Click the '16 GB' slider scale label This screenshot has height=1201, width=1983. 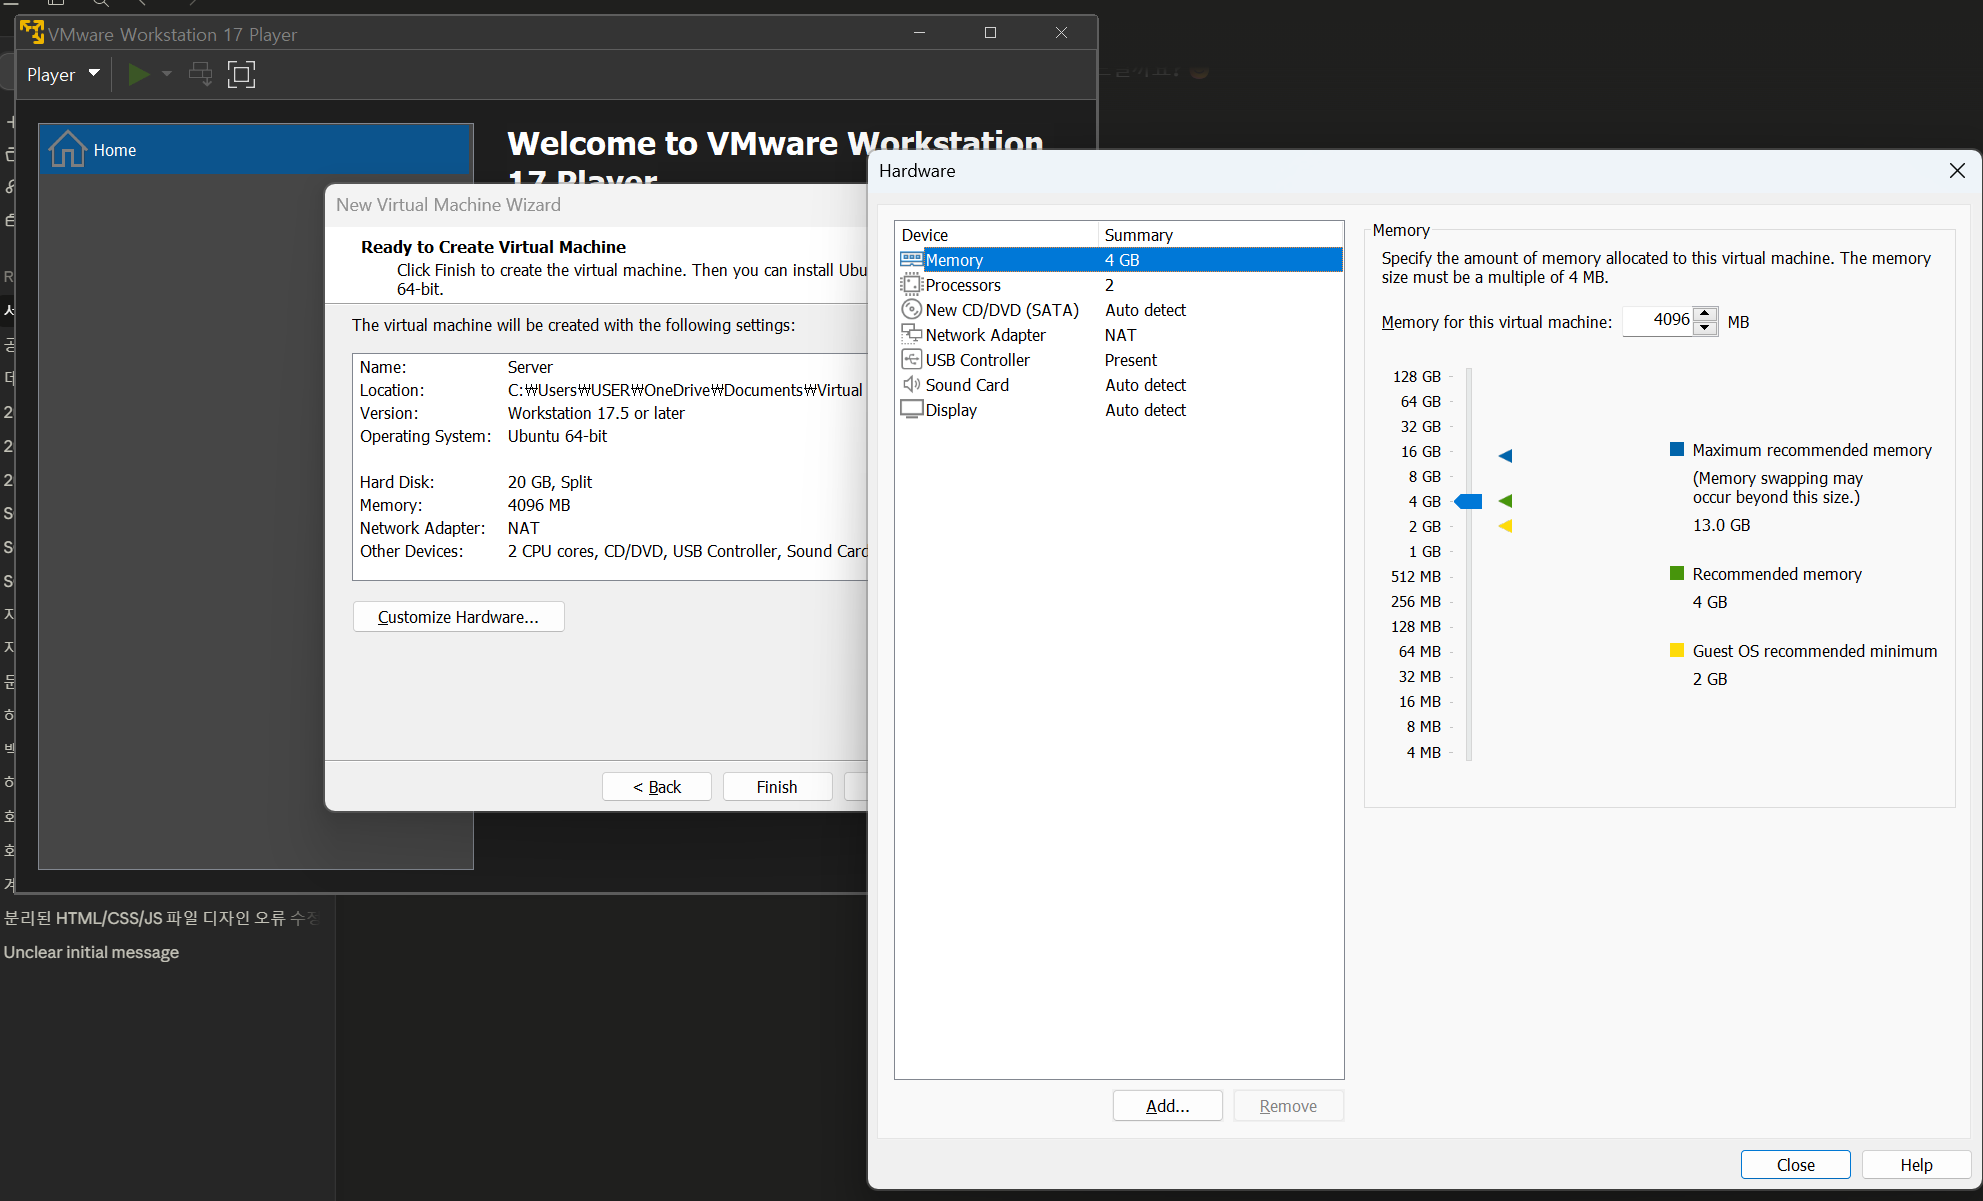pos(1420,451)
